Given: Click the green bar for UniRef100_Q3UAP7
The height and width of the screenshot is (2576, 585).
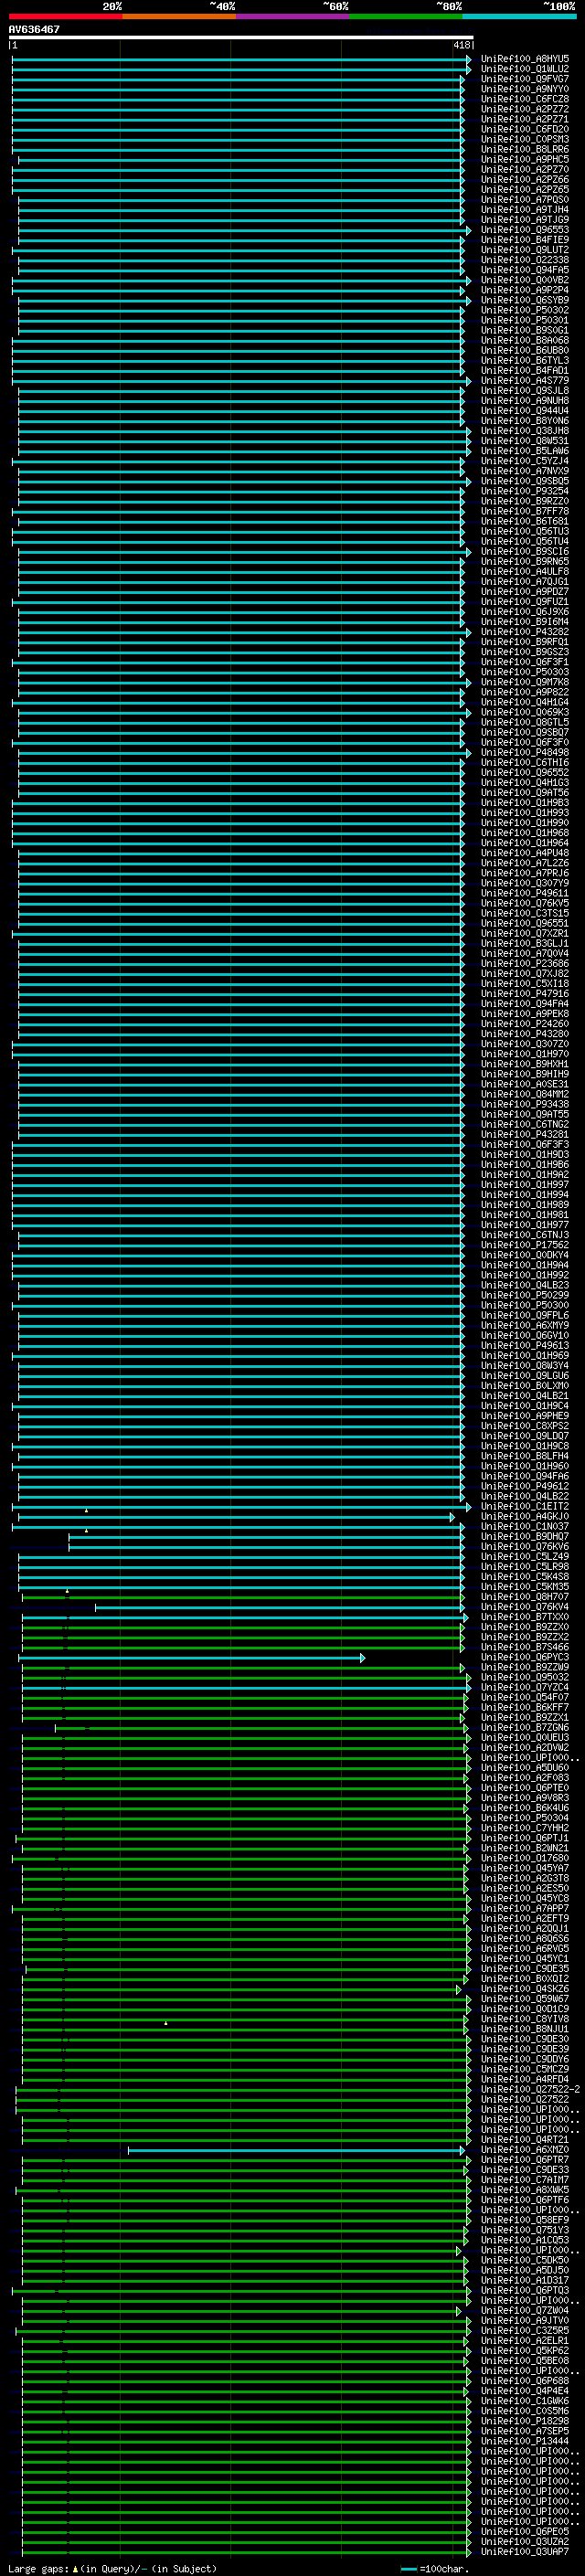Looking at the screenshot, I should pos(244,2553).
